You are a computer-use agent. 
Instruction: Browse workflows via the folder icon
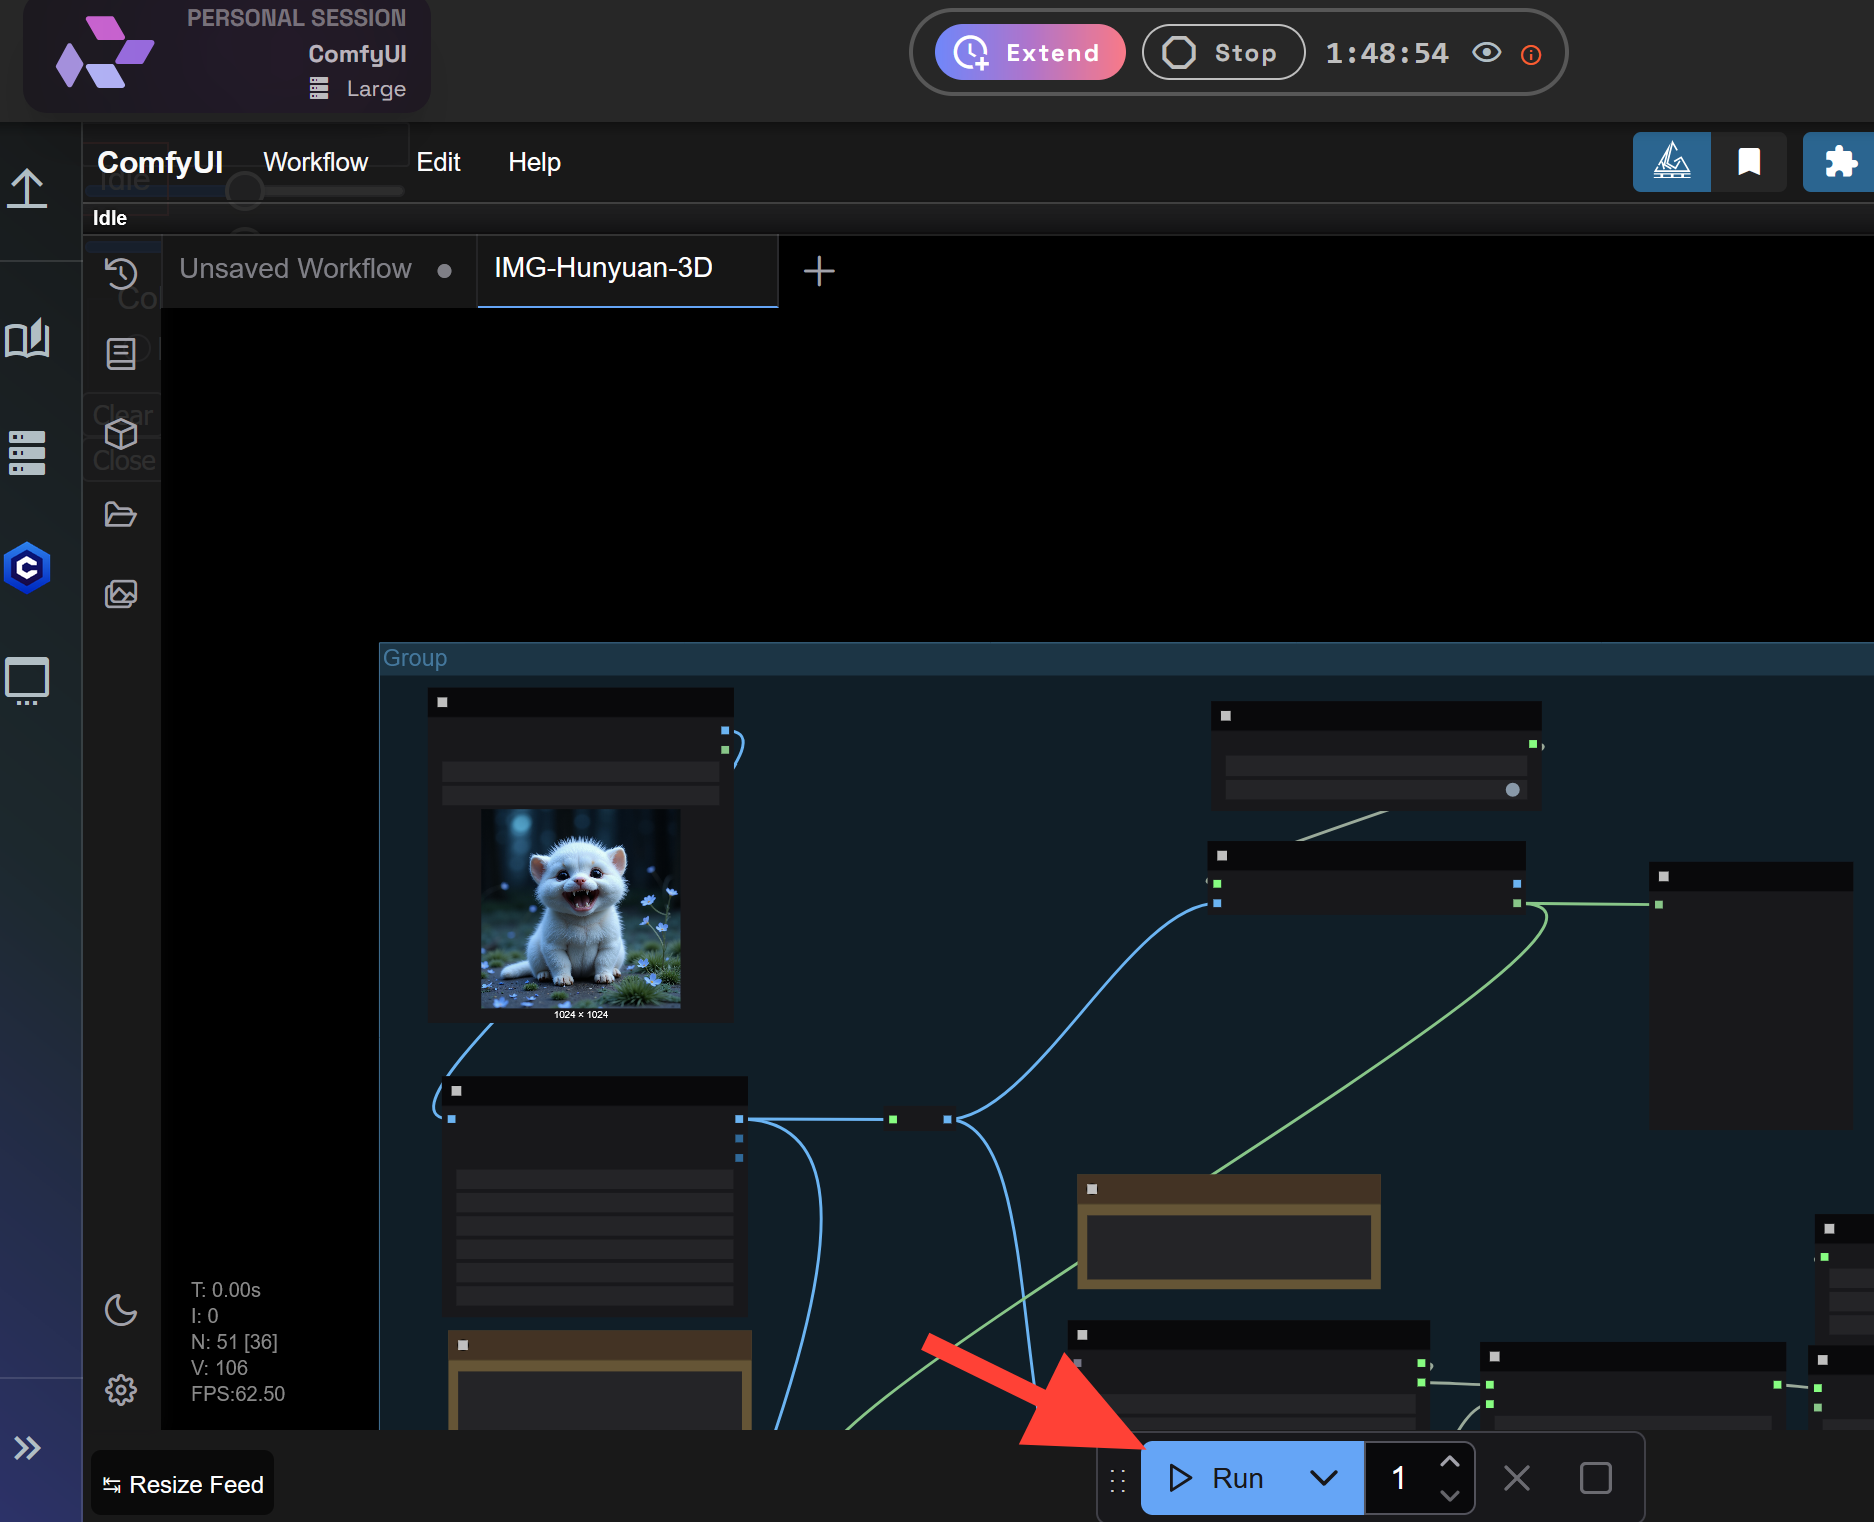pyautogui.click(x=121, y=514)
